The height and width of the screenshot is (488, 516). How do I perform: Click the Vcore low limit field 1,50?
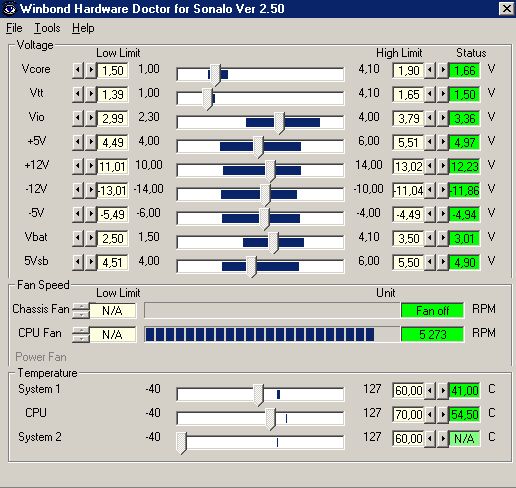113,70
